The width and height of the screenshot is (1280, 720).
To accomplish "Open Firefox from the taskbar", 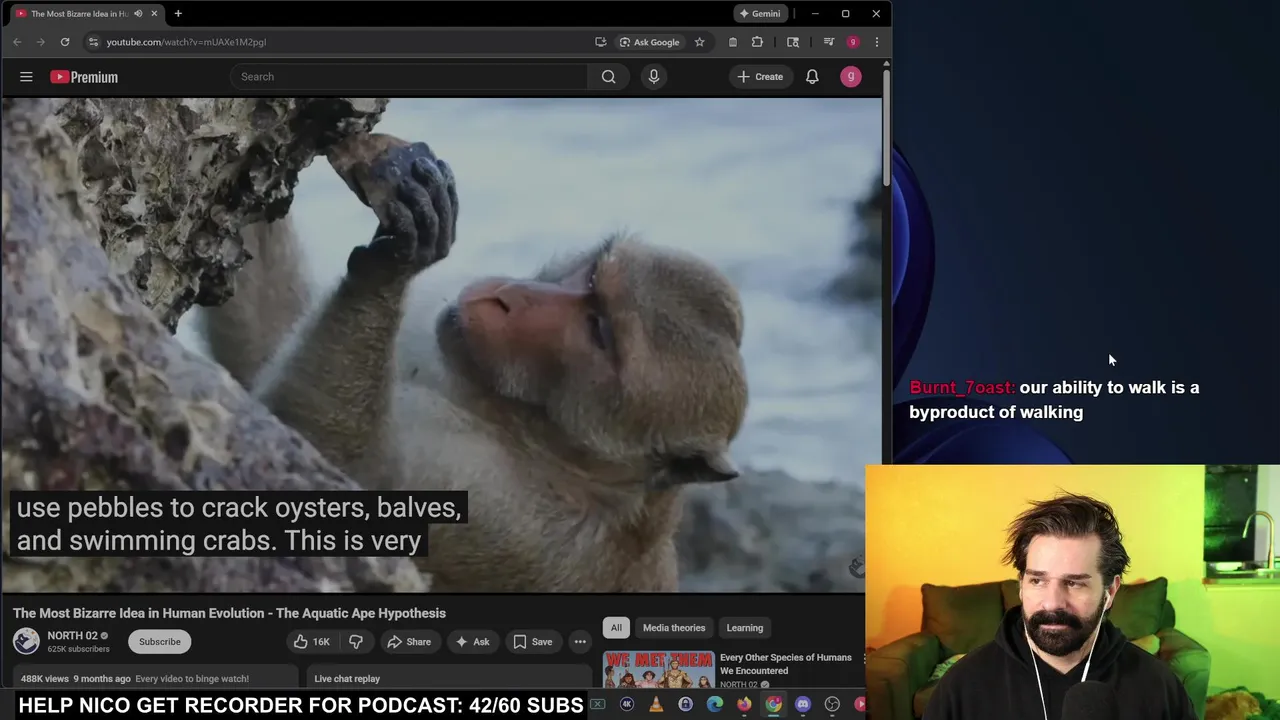I will tap(744, 705).
